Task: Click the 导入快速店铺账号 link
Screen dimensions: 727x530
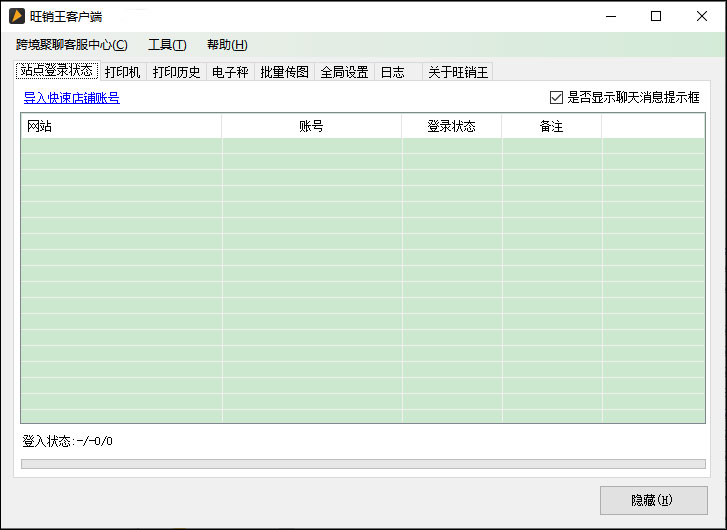Action: [x=72, y=98]
